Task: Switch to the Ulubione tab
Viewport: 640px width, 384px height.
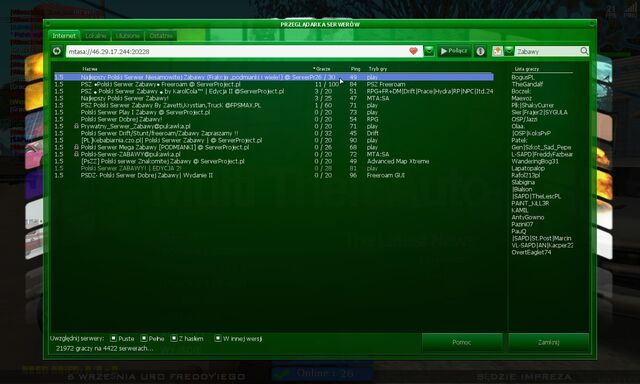Action: 127,36
